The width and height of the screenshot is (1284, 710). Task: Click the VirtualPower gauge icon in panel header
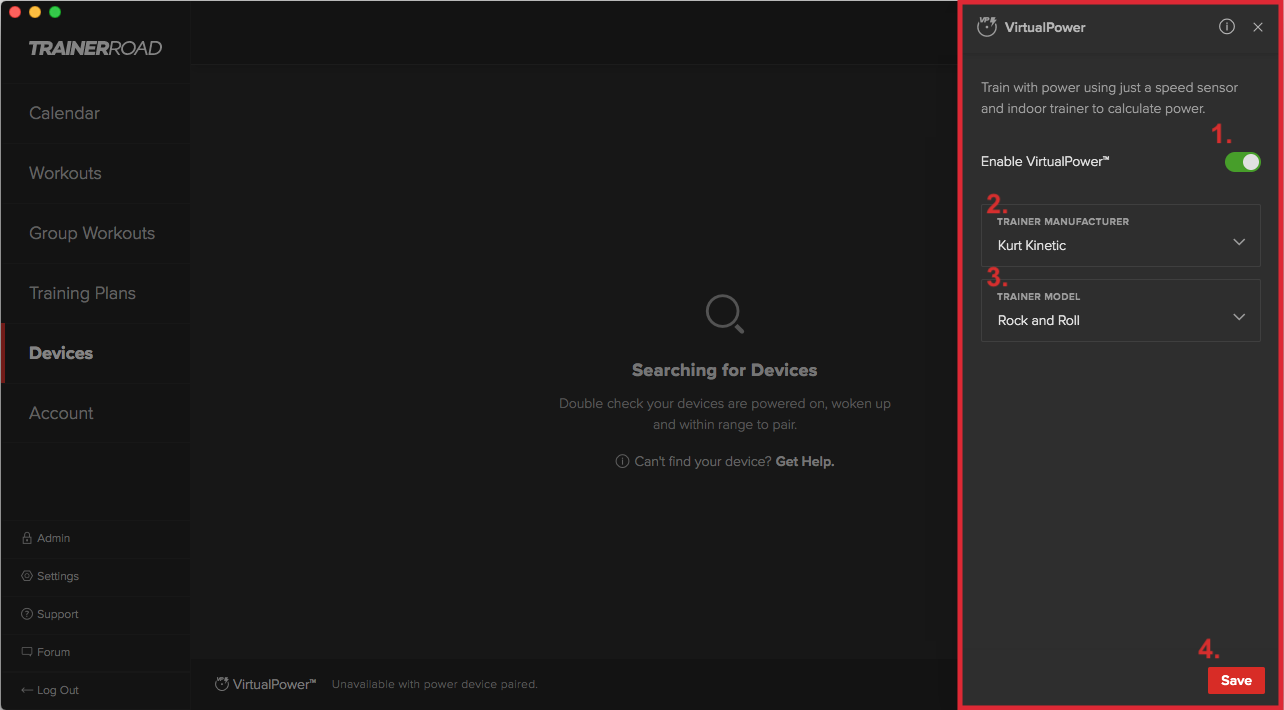(x=987, y=26)
